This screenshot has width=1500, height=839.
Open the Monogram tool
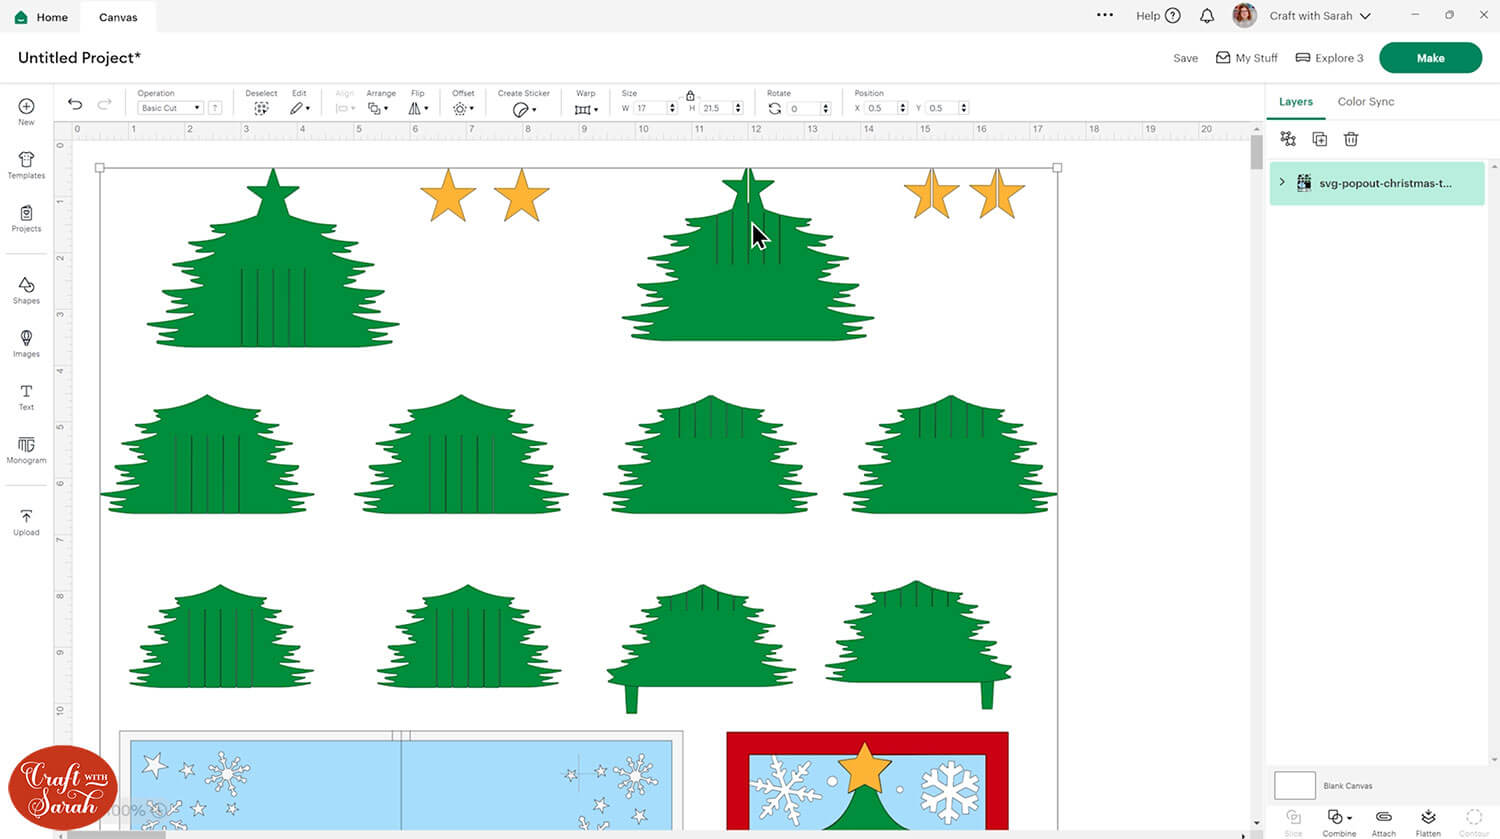pyautogui.click(x=26, y=449)
